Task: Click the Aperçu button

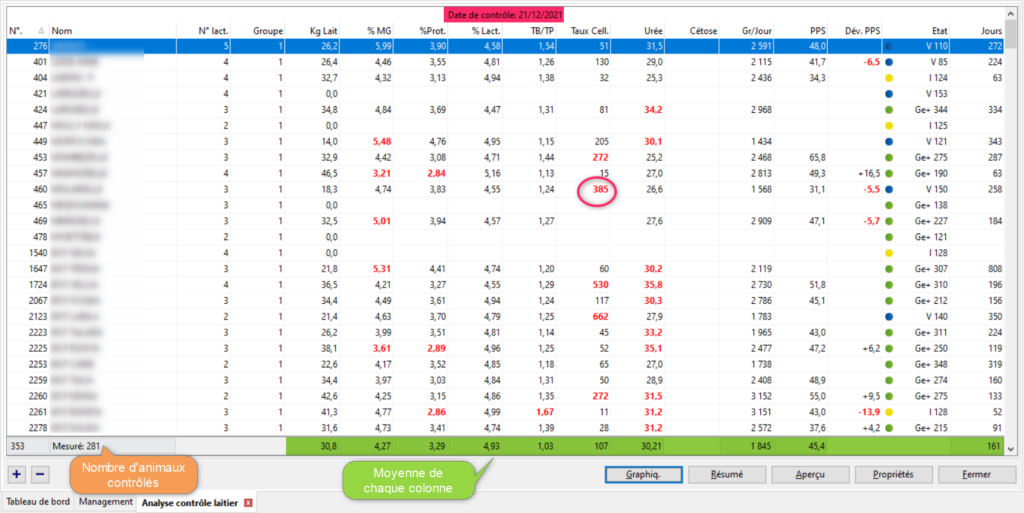Action: [809, 474]
